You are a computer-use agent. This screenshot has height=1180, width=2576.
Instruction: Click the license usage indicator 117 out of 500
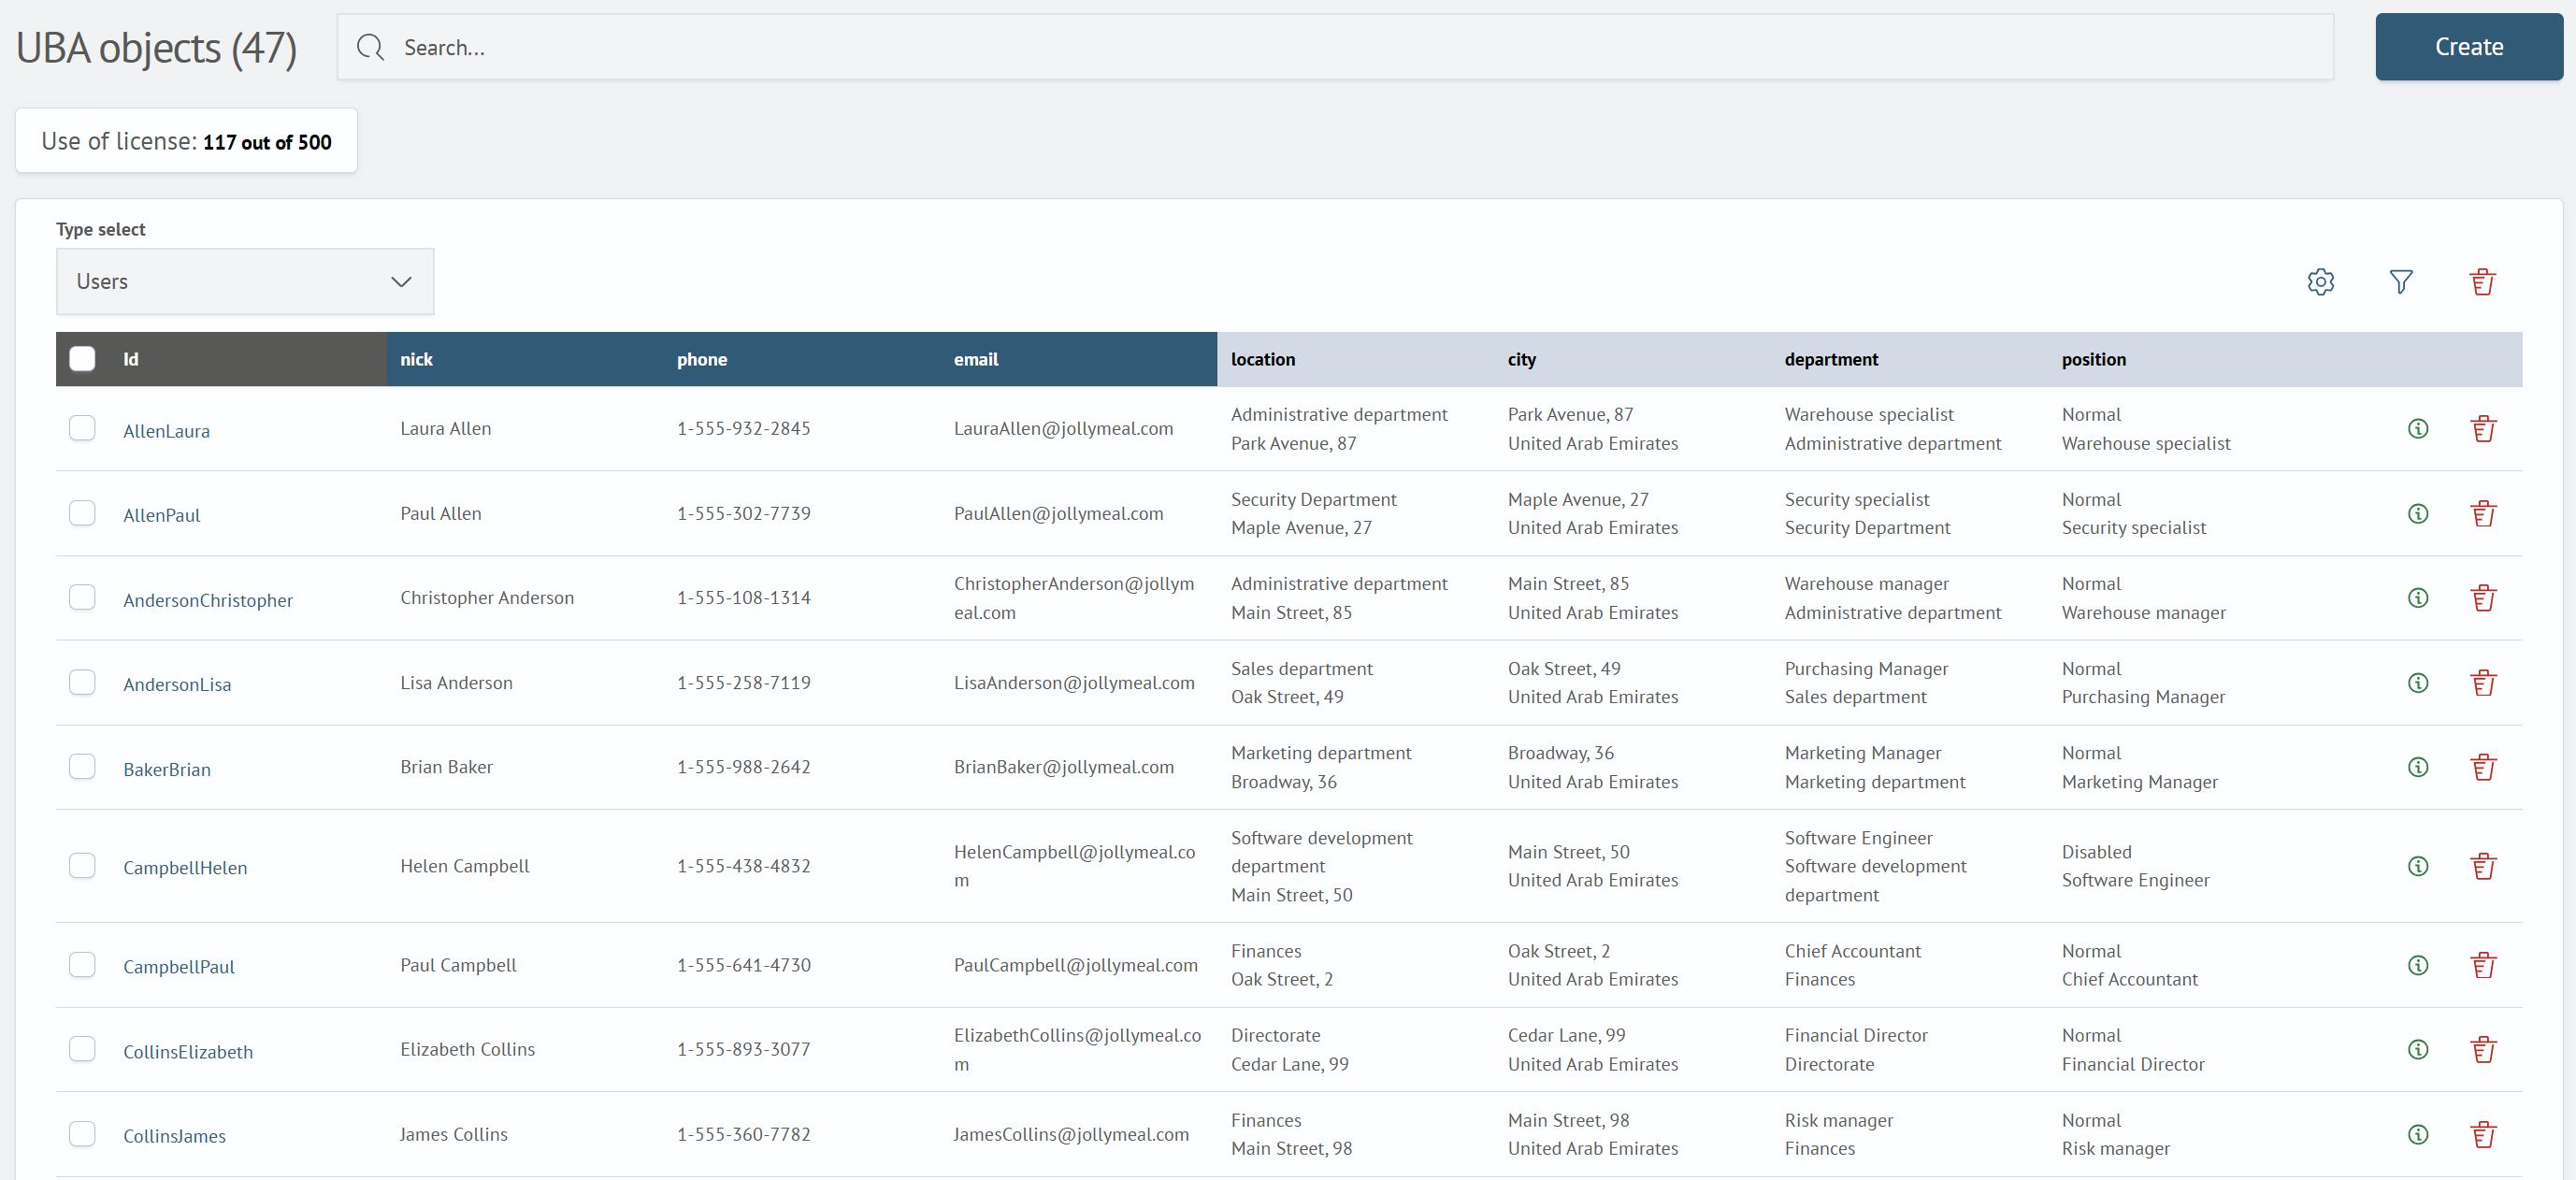[x=186, y=140]
